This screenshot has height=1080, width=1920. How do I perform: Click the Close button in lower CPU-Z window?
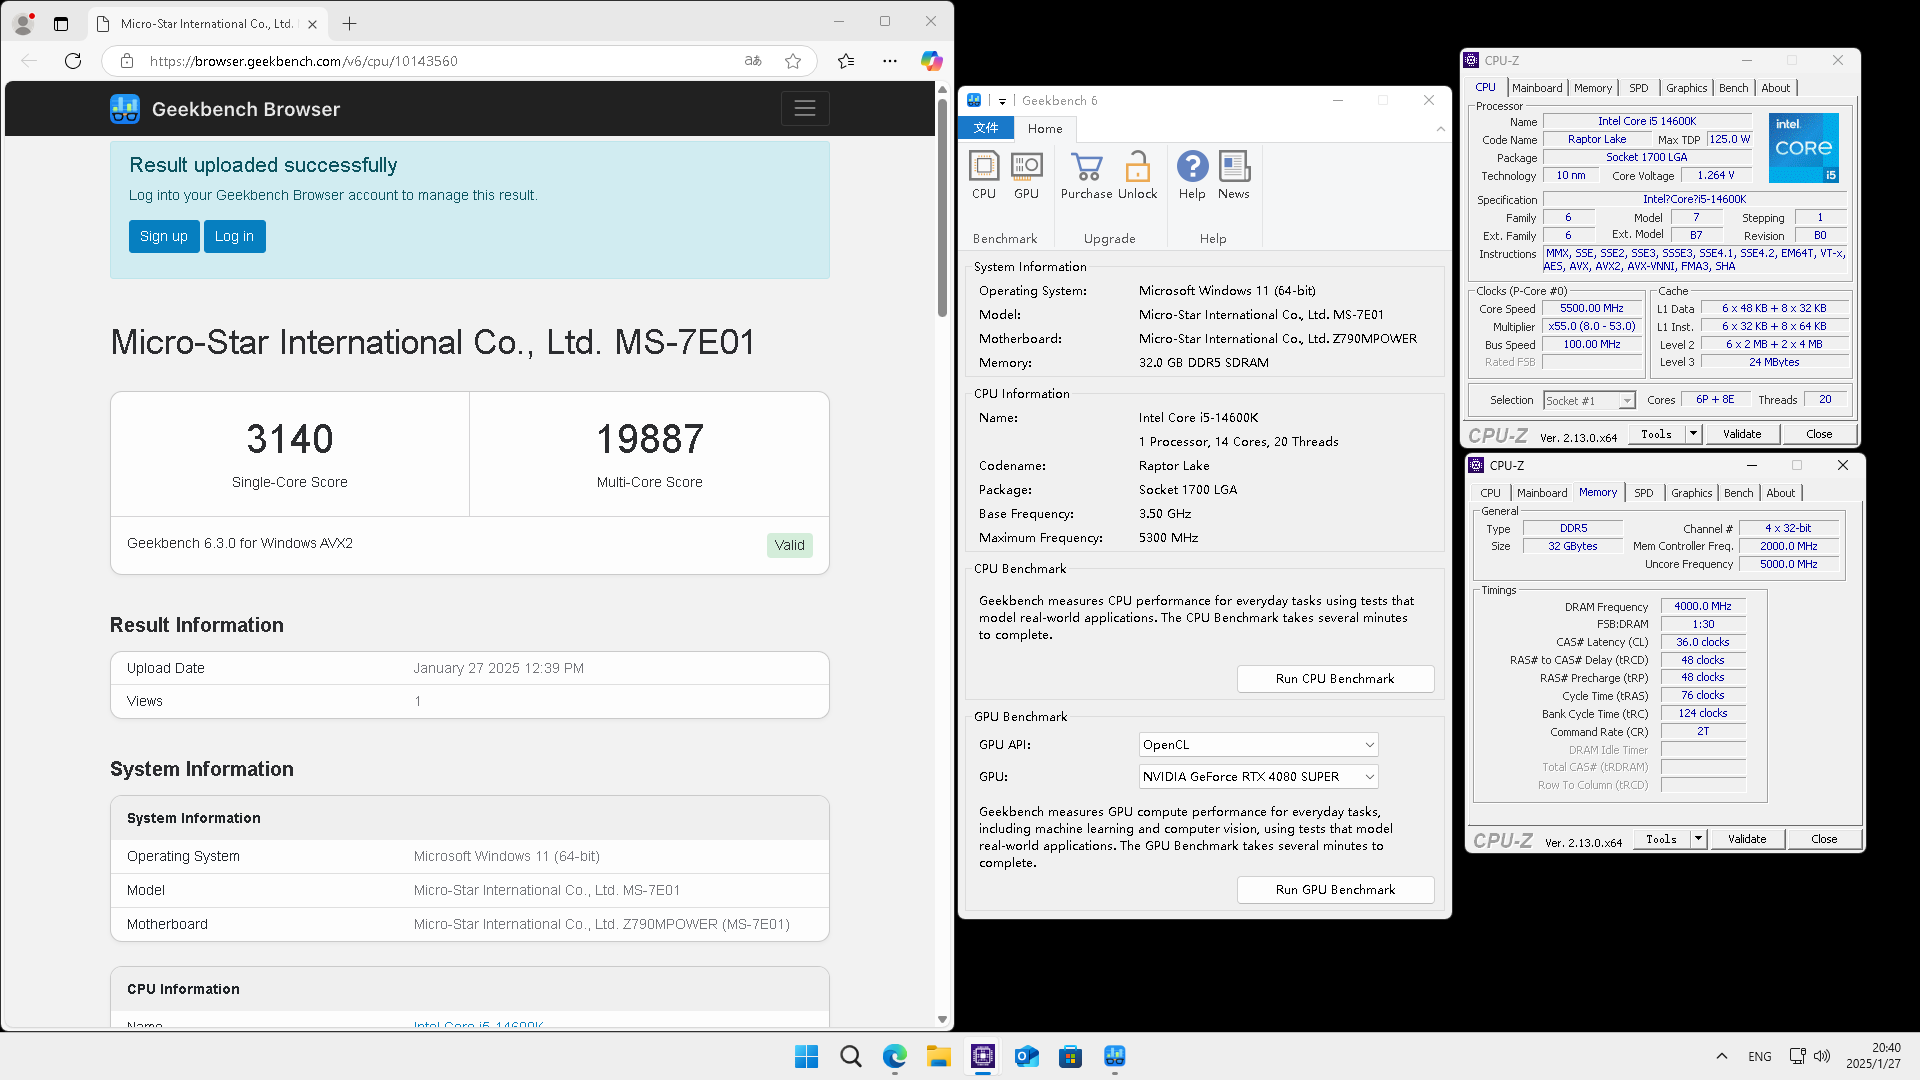coord(1824,839)
